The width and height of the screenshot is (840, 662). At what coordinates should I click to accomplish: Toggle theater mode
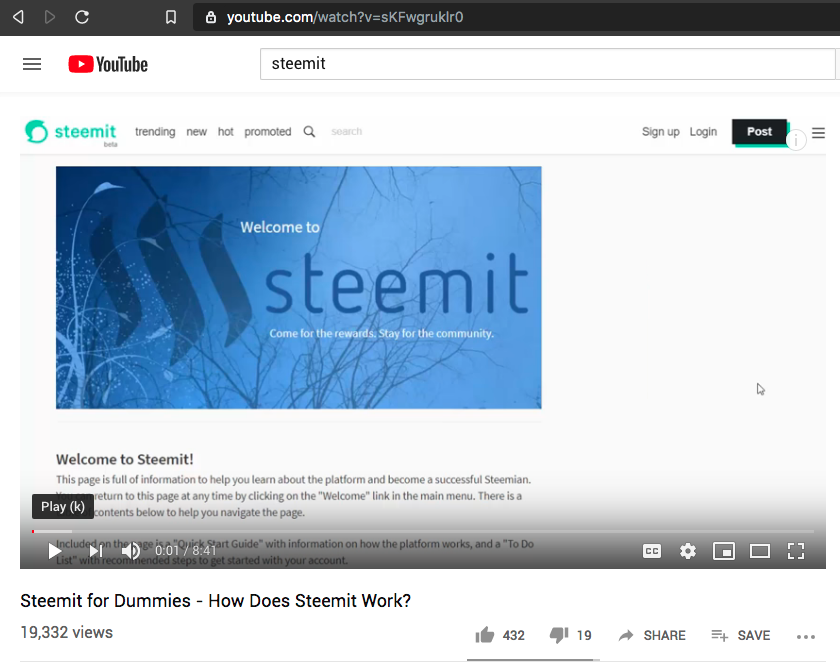coord(760,551)
